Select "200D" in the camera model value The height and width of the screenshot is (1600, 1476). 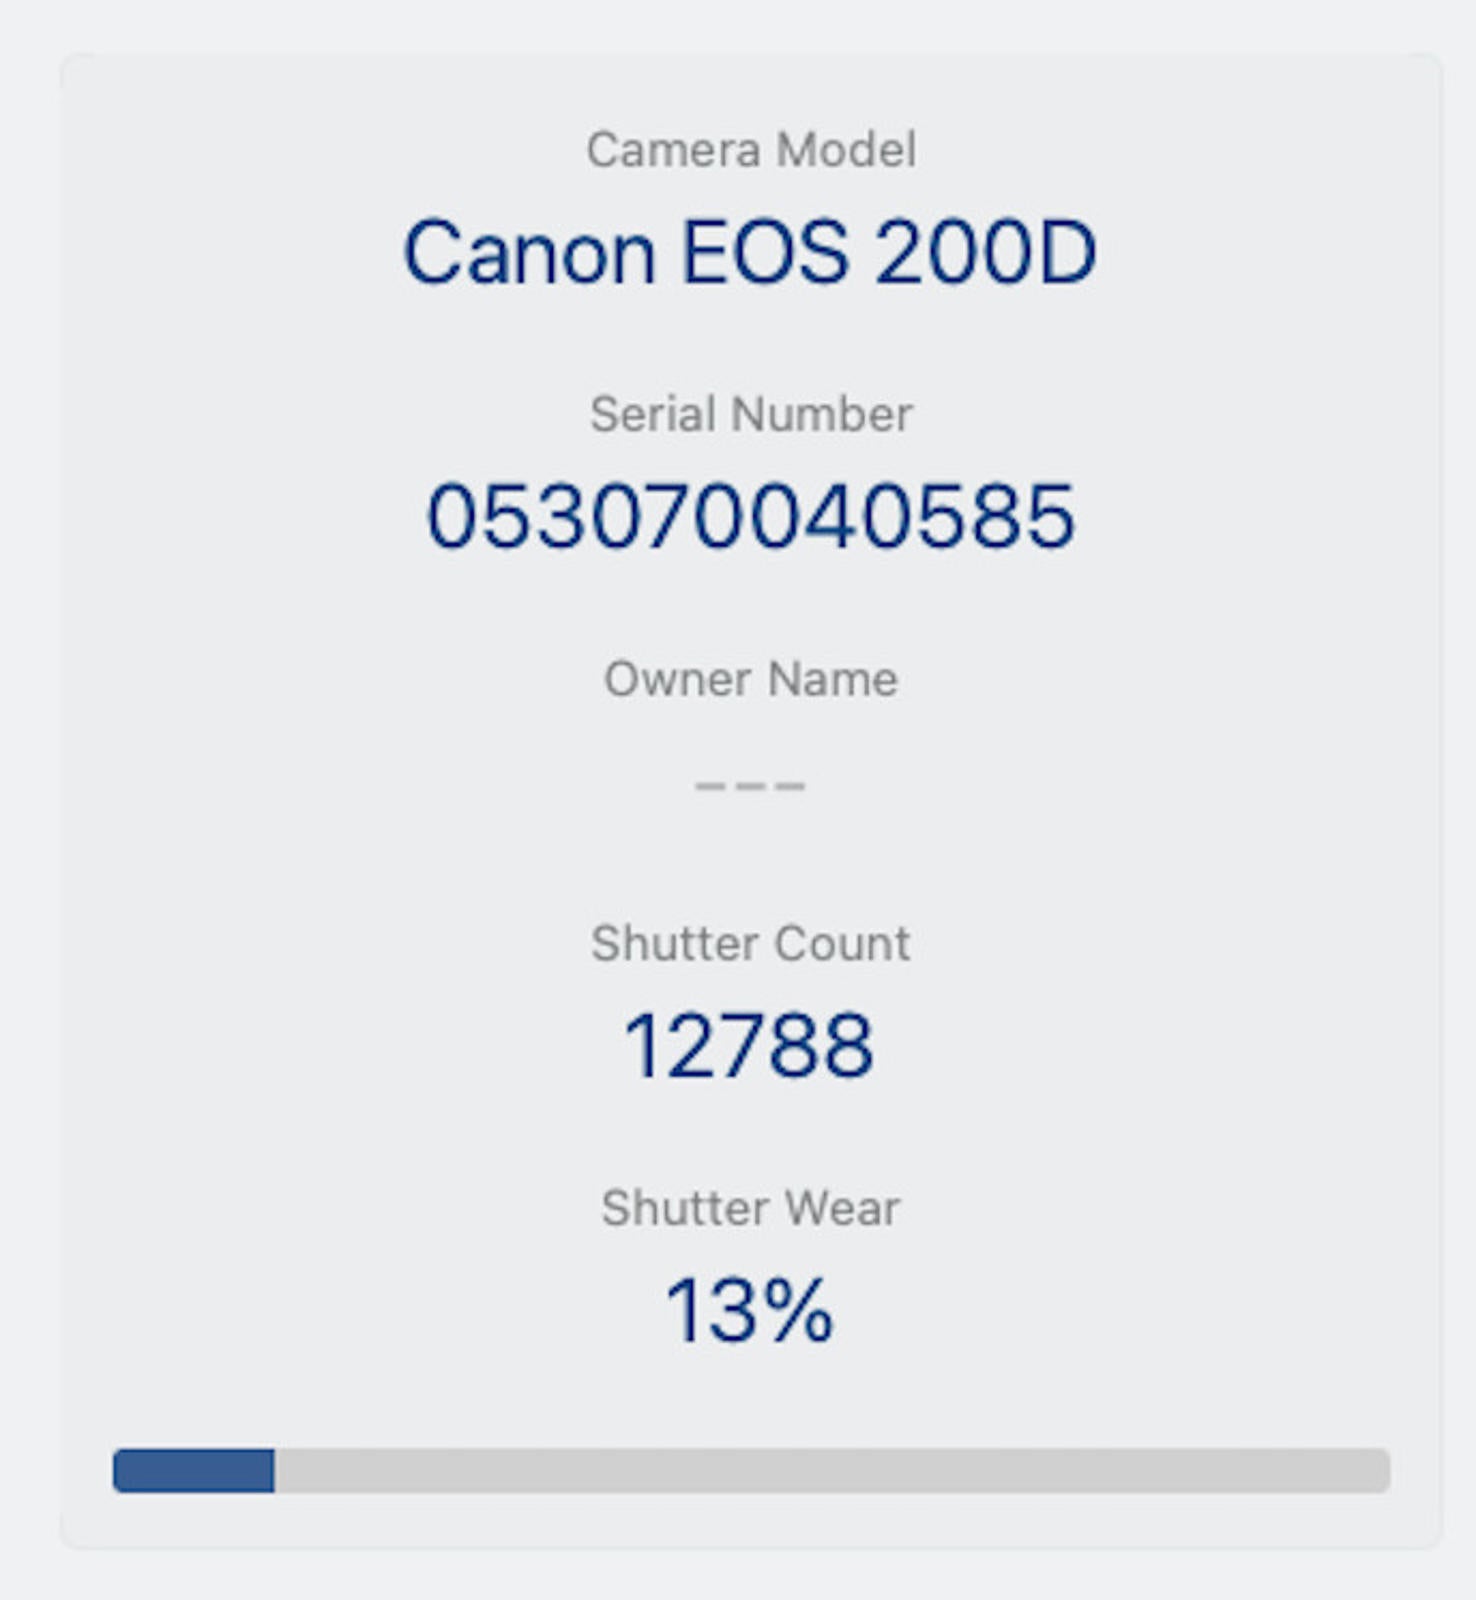click(x=985, y=253)
